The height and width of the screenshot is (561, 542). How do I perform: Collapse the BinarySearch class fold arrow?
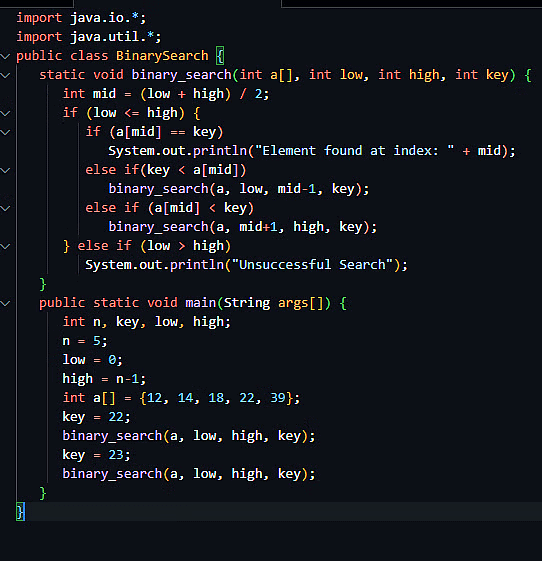[5, 56]
